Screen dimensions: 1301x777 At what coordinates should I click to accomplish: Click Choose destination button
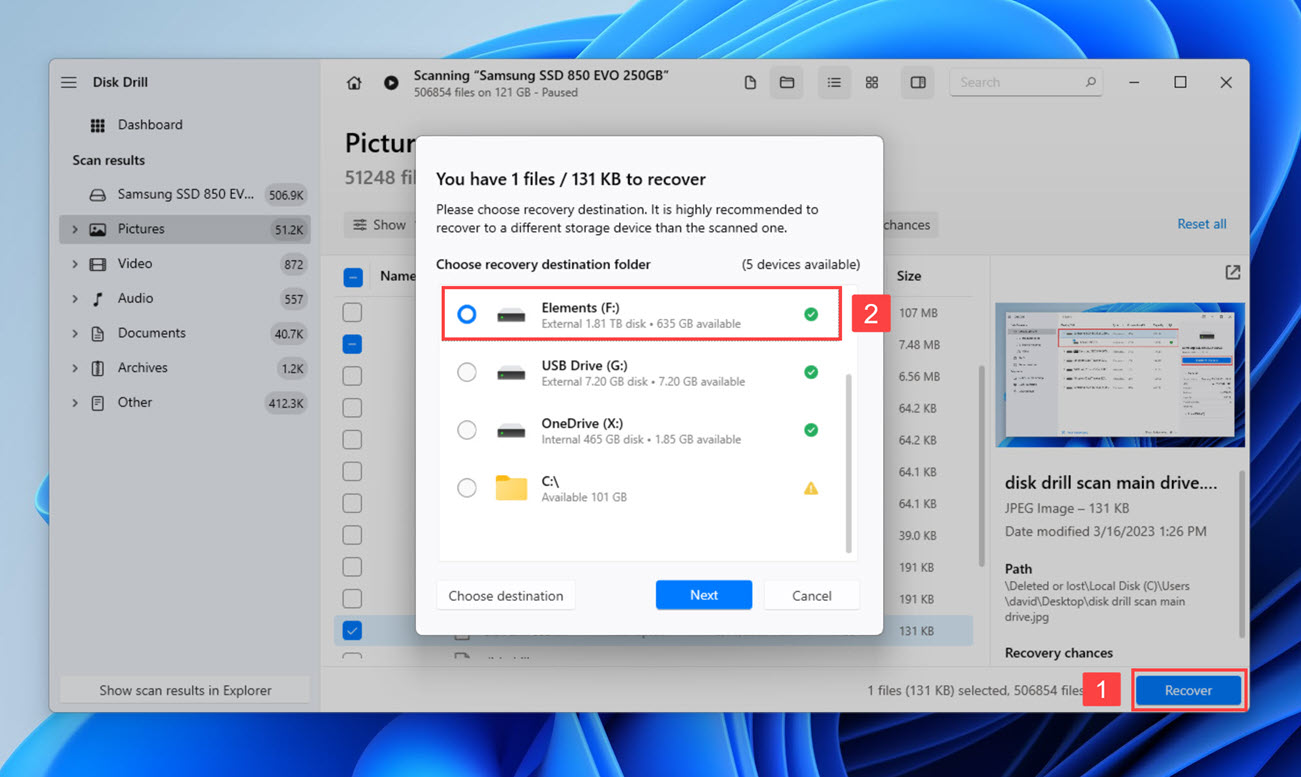(505, 595)
